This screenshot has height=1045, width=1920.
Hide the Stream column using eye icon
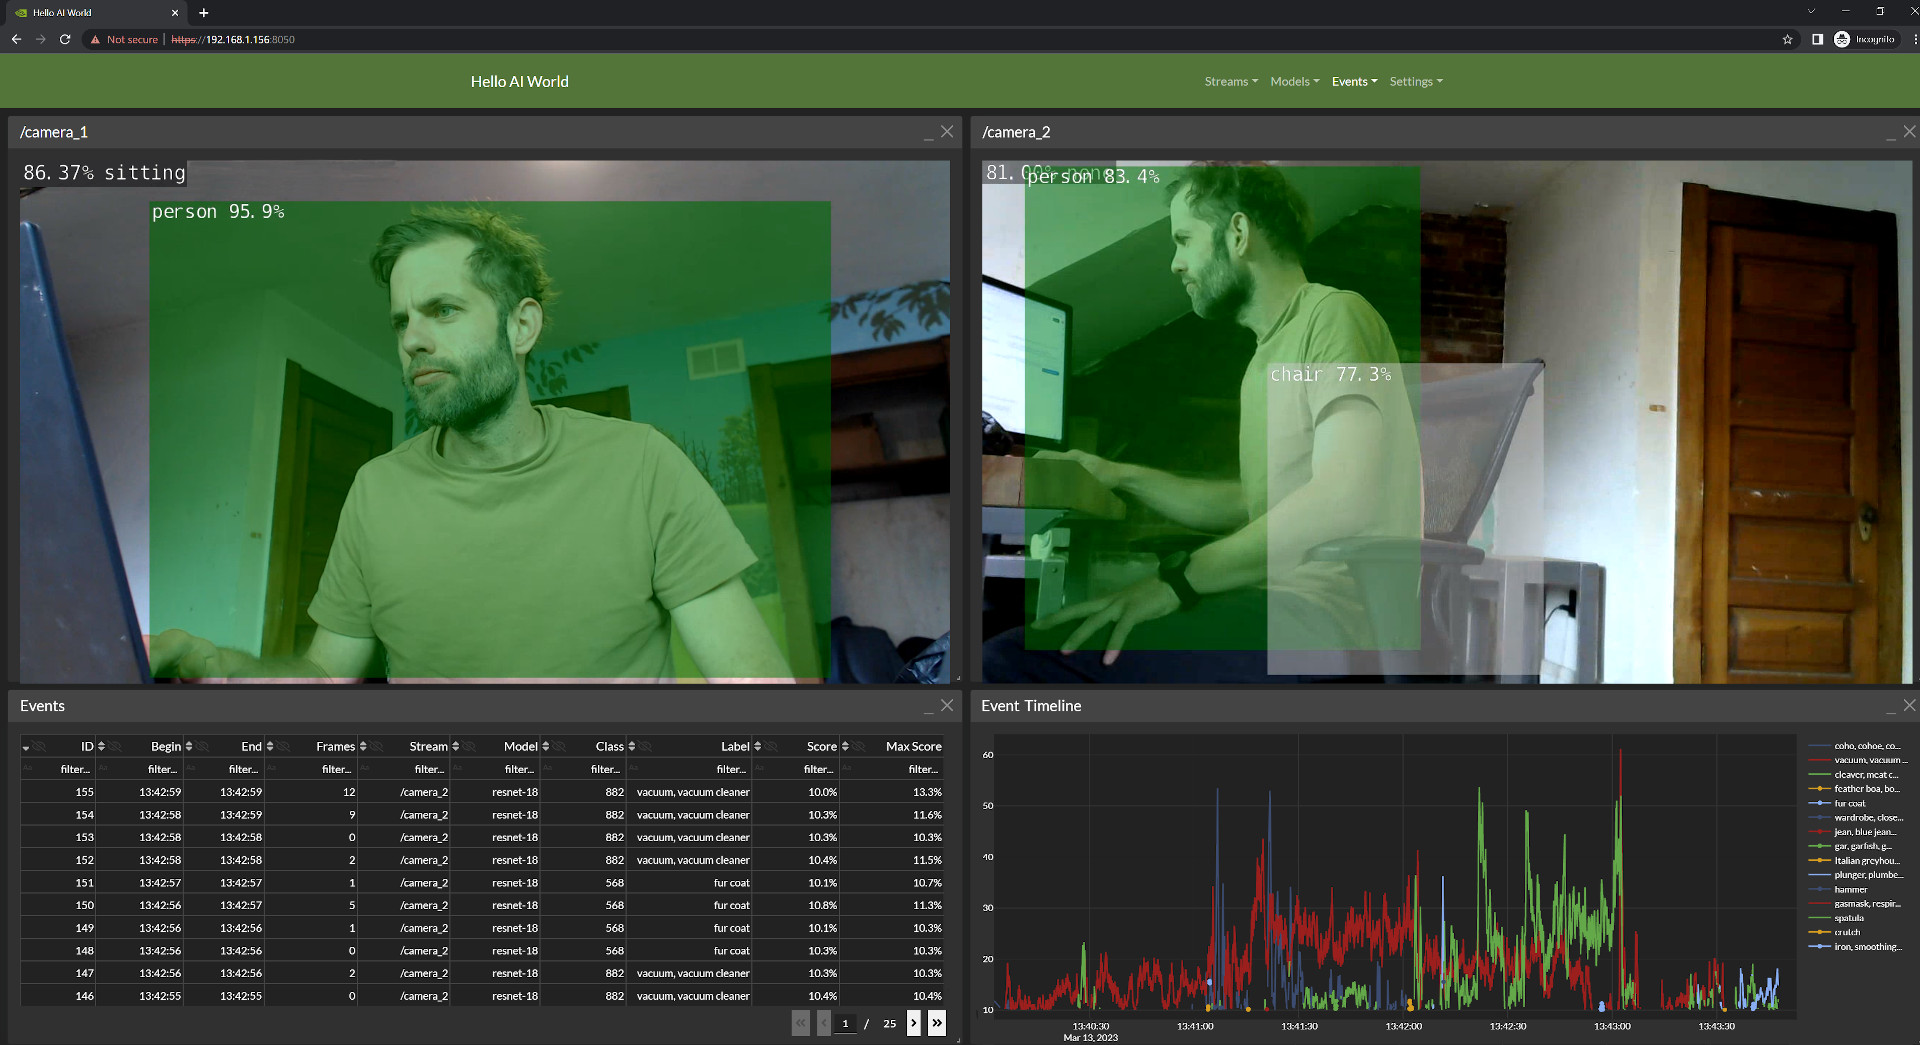468,747
